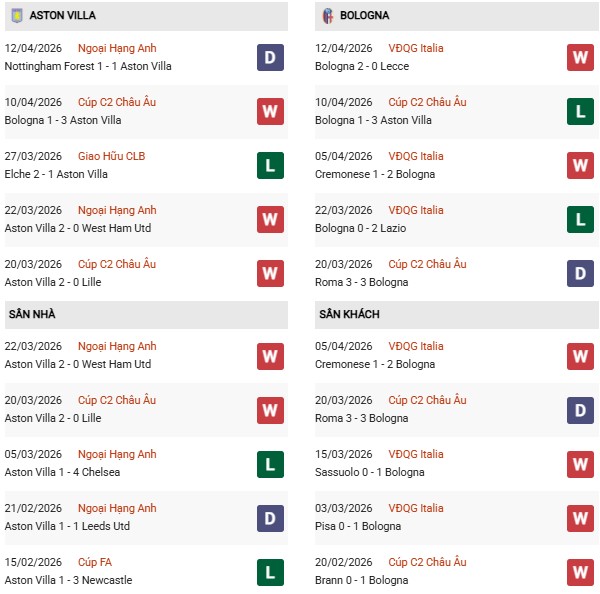
Task: Click the L badge for Aston Villa–Newcastle match
Action: tap(270, 572)
